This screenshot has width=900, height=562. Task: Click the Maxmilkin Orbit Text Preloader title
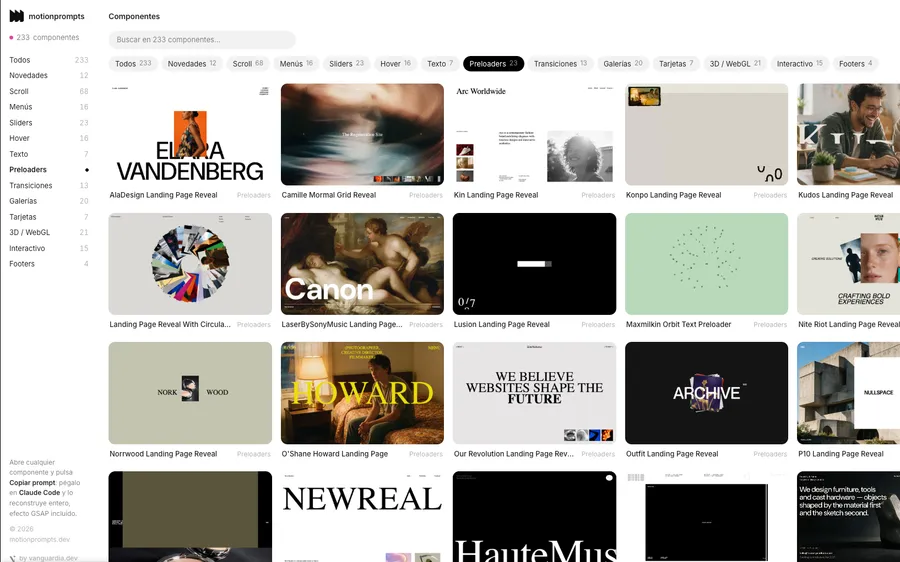678,324
